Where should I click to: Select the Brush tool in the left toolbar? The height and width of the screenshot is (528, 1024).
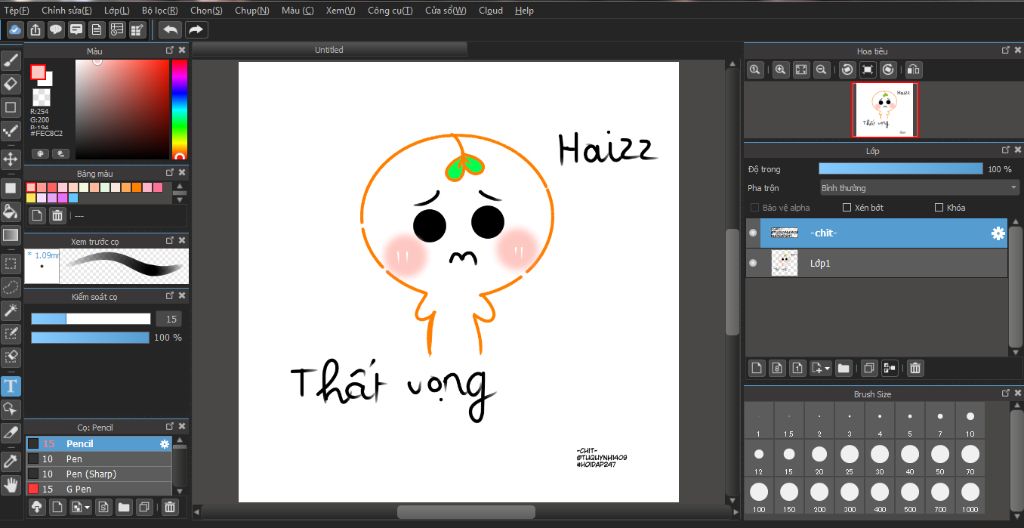tap(11, 61)
